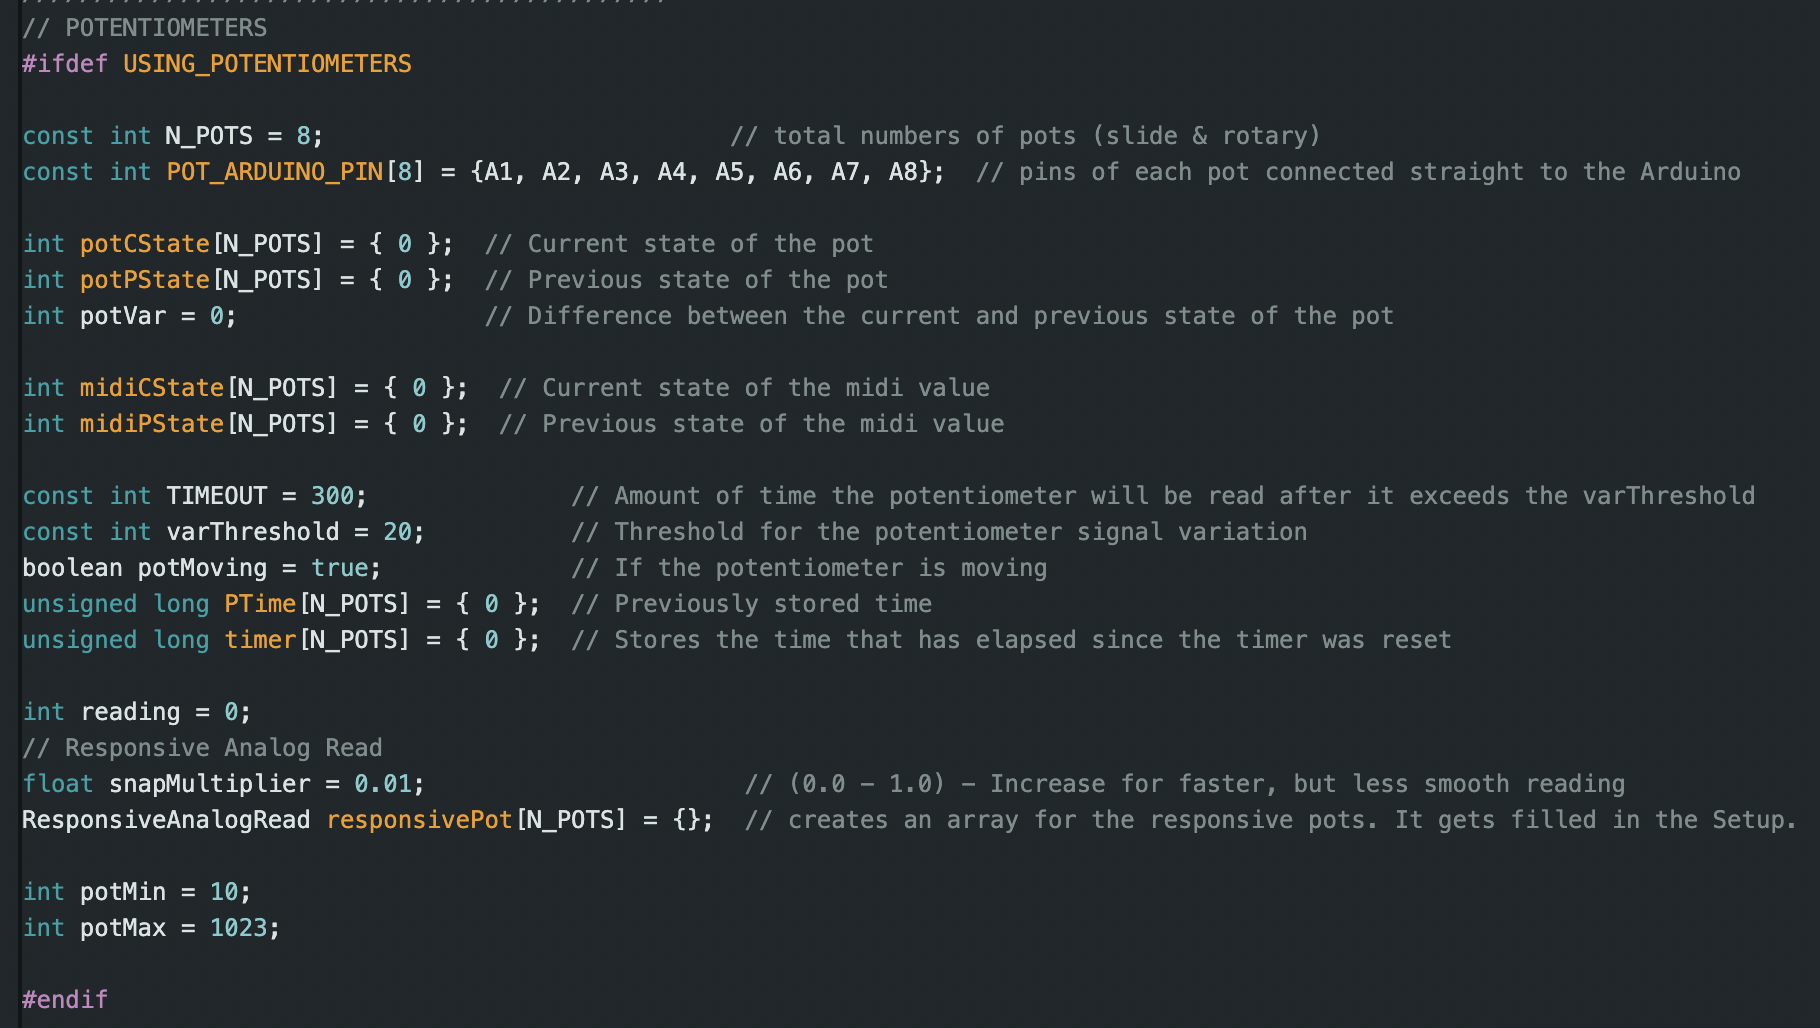Click the potMax value 1023
1820x1028 pixels.
238,928
